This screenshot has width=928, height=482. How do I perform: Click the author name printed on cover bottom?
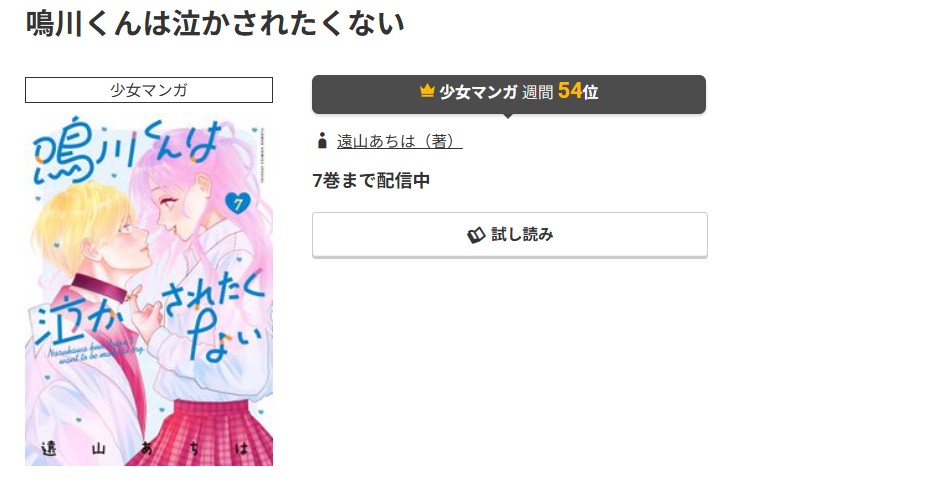(146, 448)
